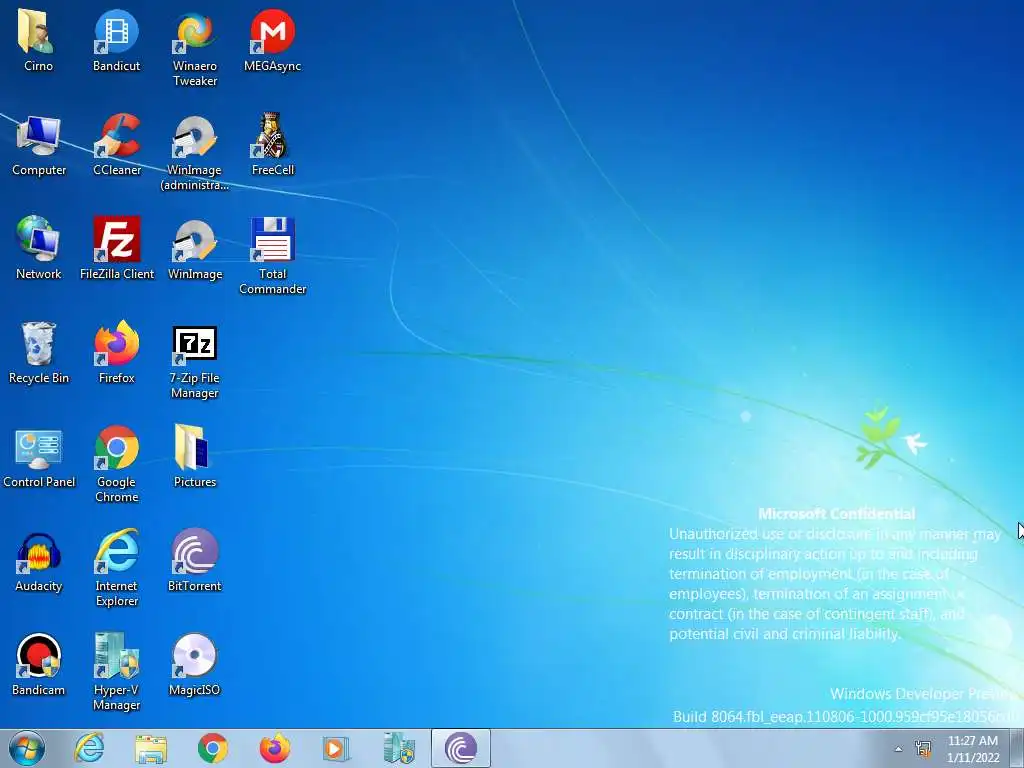Image resolution: width=1024 pixels, height=768 pixels.
Task: Open the 7-Zip File Manager shortcut
Action: coord(195,360)
